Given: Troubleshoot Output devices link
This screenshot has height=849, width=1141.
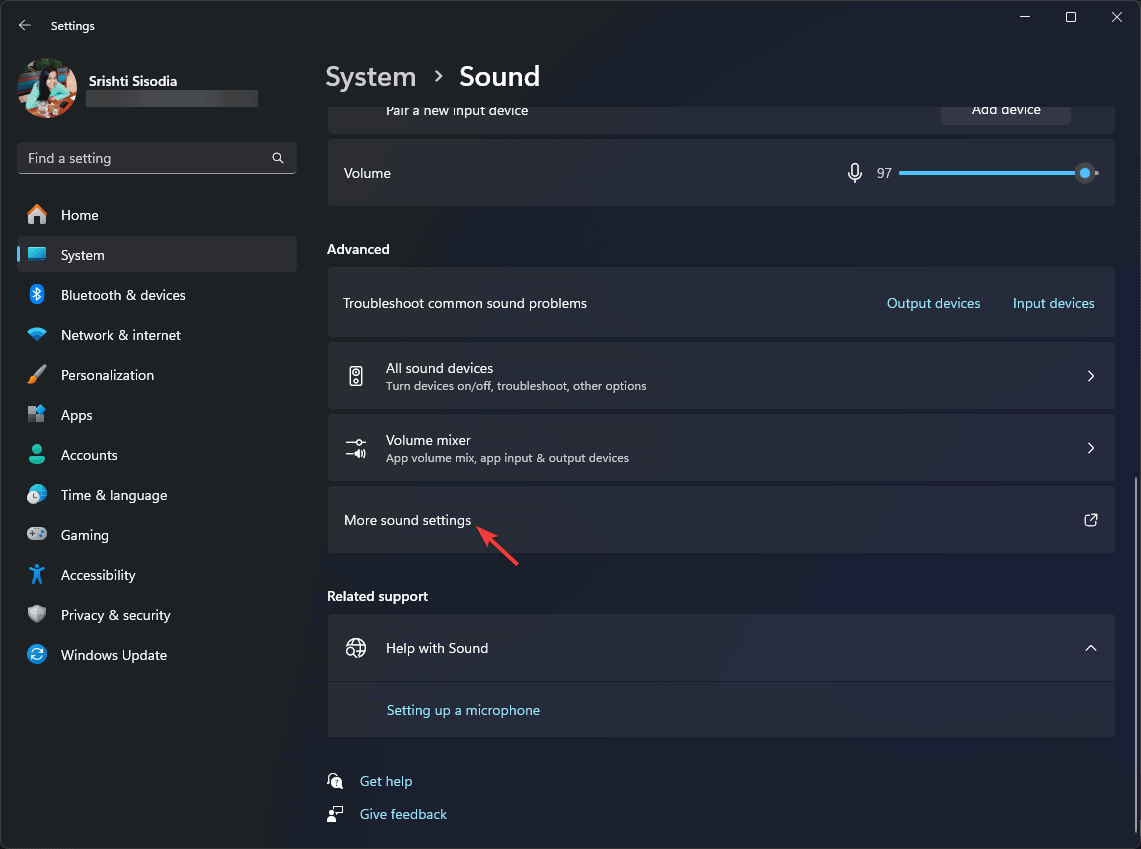Looking at the screenshot, I should pos(933,303).
